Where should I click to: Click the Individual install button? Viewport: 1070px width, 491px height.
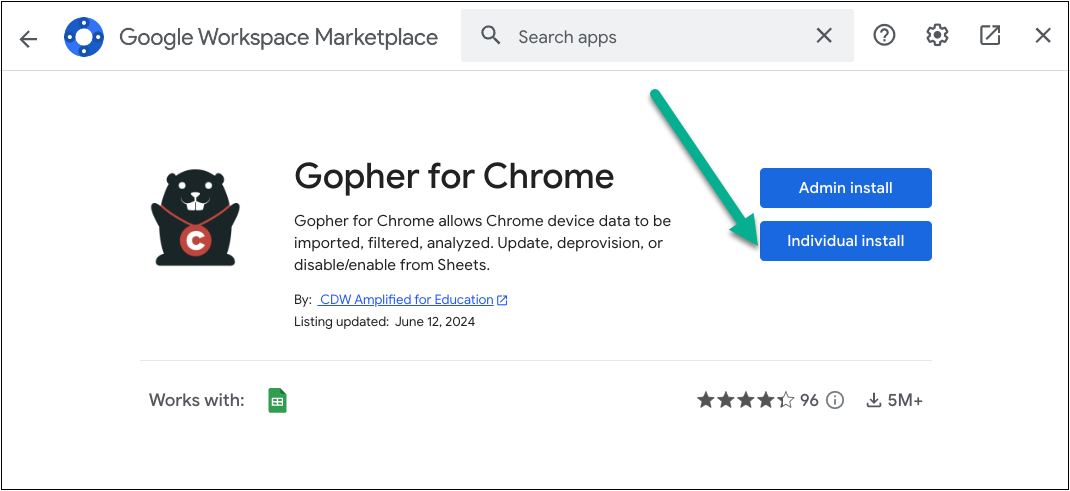(x=845, y=241)
